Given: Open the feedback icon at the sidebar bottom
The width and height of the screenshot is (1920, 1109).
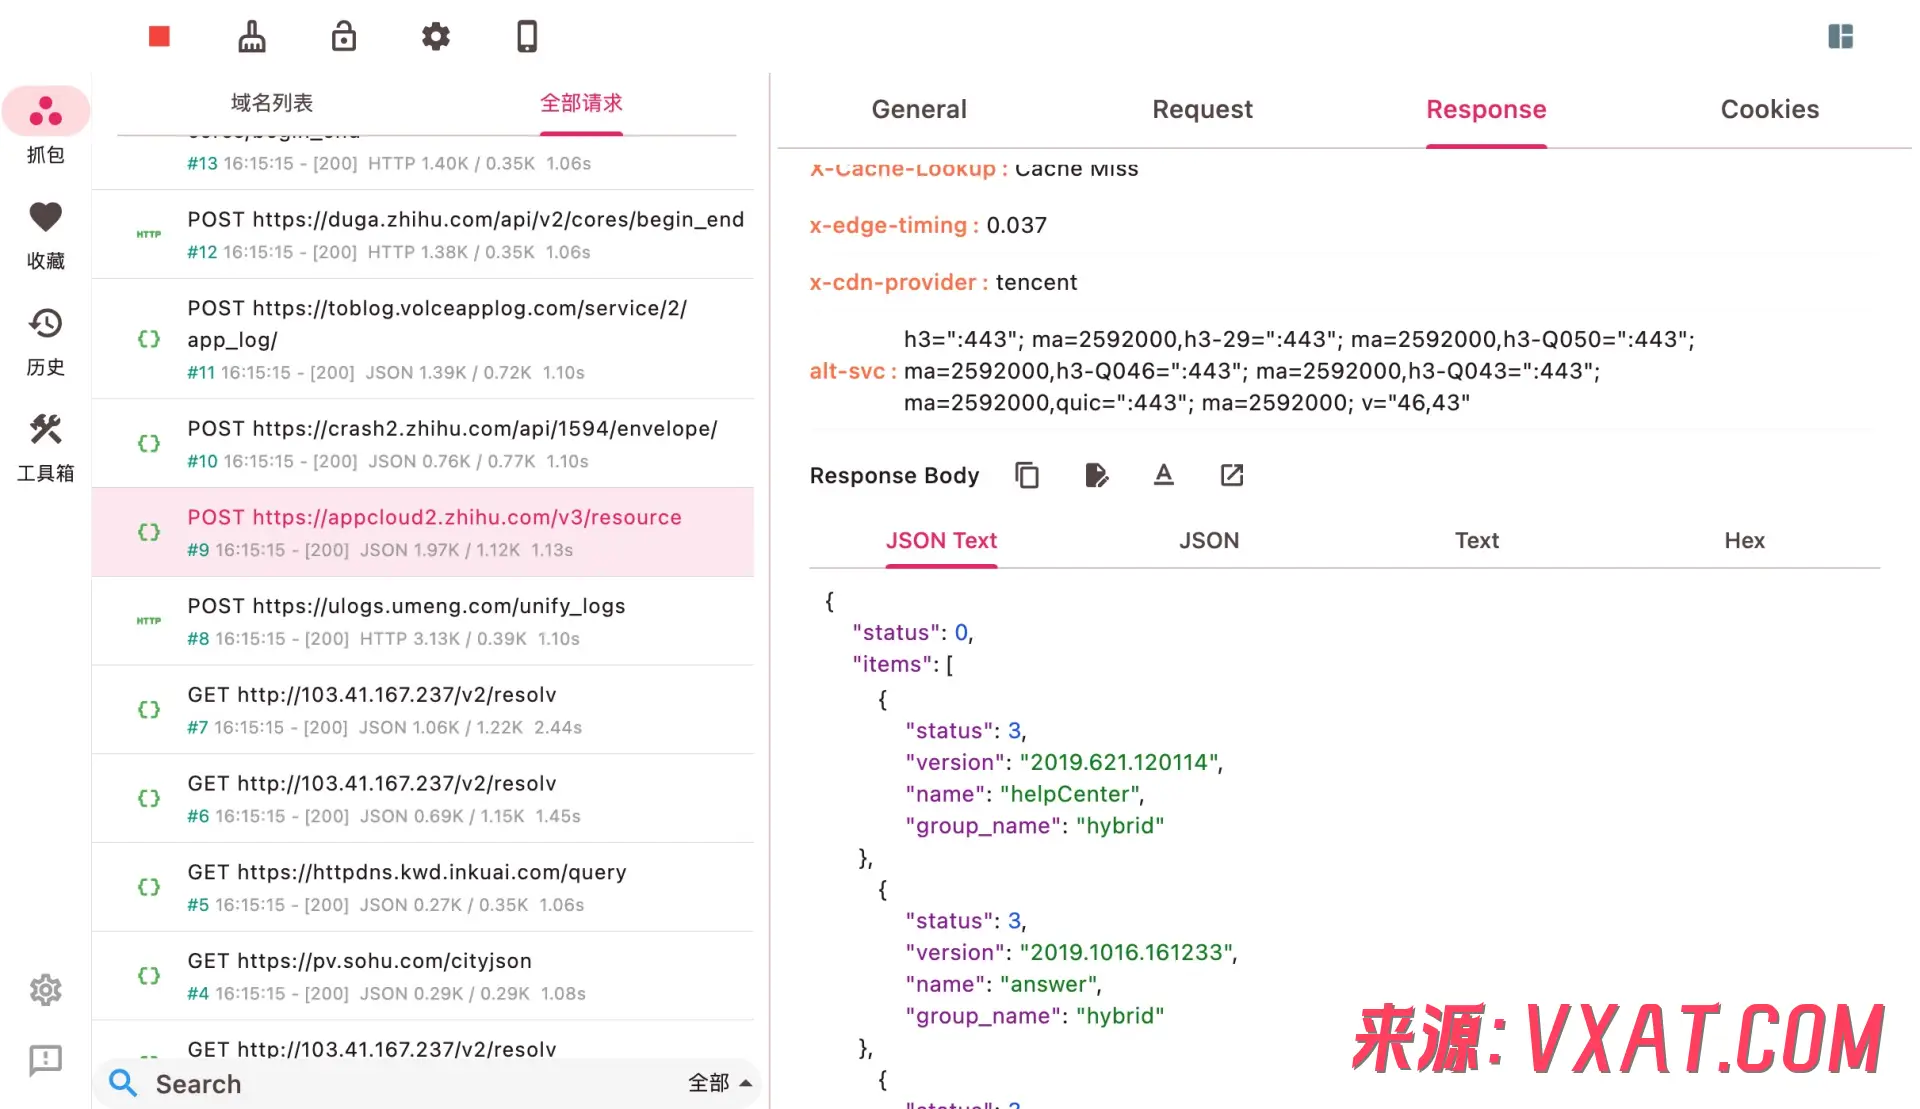Looking at the screenshot, I should coord(45,1060).
